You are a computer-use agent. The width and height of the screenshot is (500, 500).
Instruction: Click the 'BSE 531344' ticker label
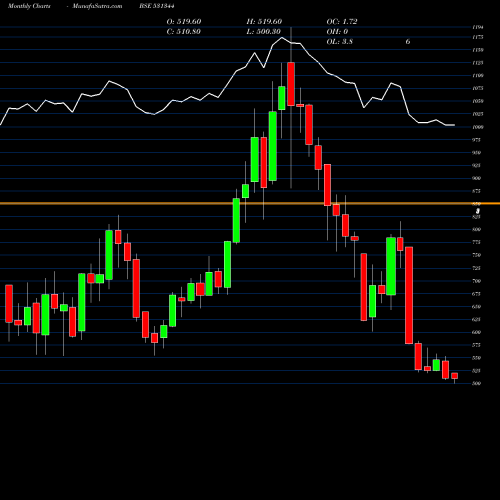coord(157,6)
